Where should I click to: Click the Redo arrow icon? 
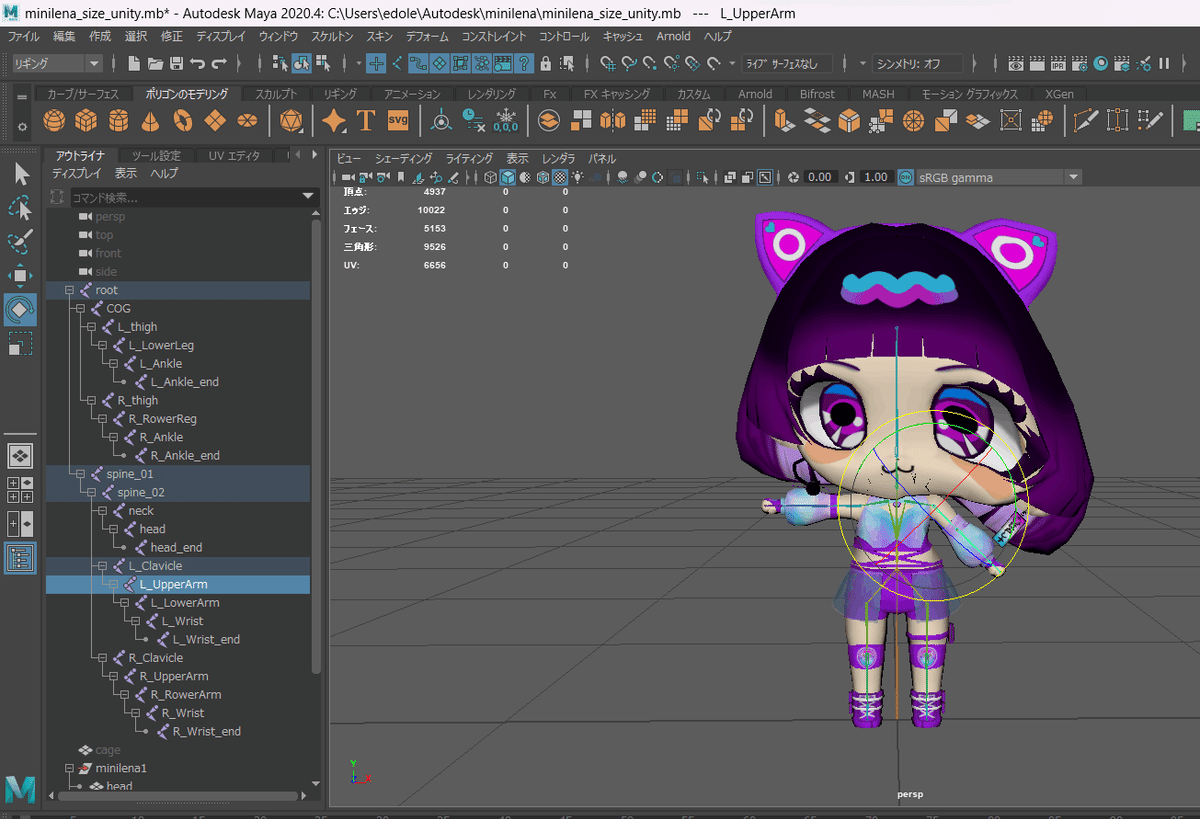(x=219, y=63)
